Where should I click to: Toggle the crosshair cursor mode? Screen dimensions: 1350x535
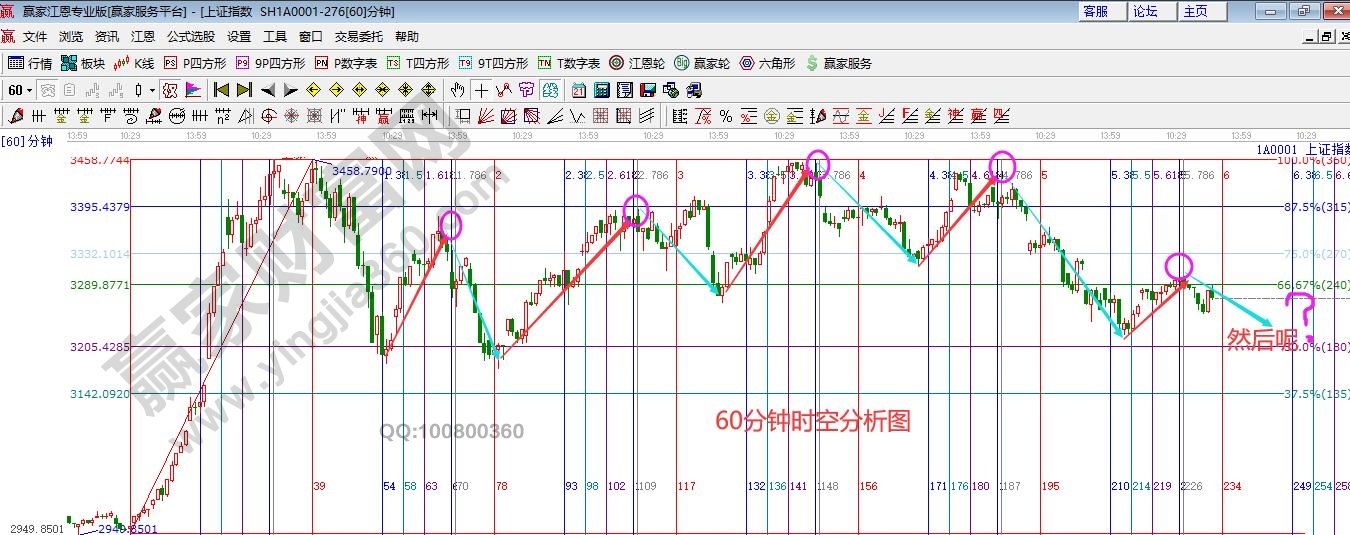click(x=482, y=90)
